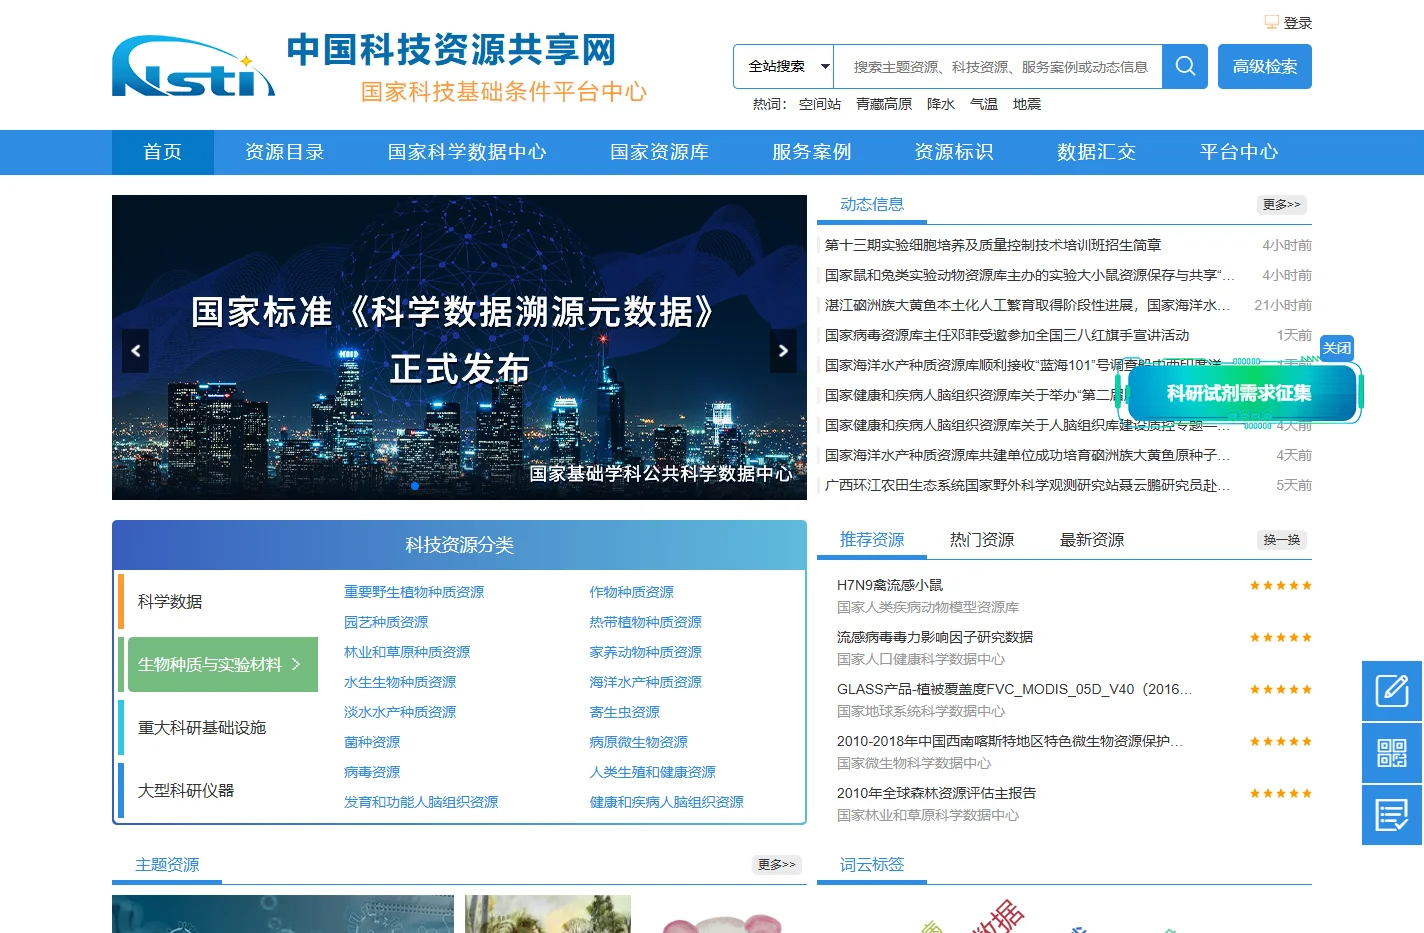Open 作物种质资源 link
The width and height of the screenshot is (1424, 933).
[x=632, y=592]
